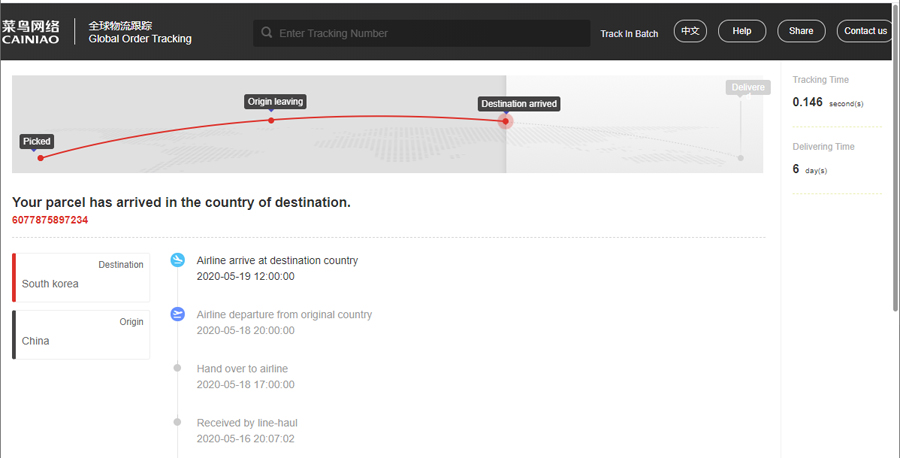
Task: Select the Origin leaving marker label
Action: point(275,102)
